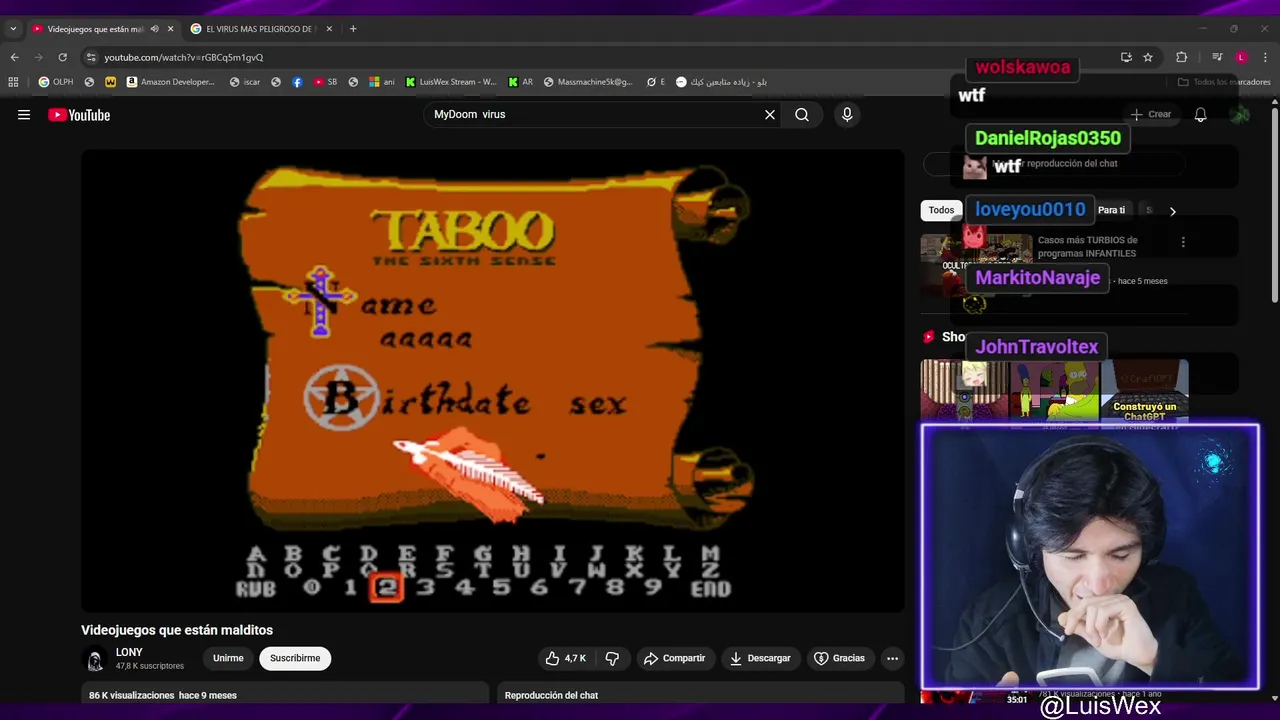Screen dimensions: 1280x720
Task: Download the video with Descargar
Action: [x=760, y=658]
